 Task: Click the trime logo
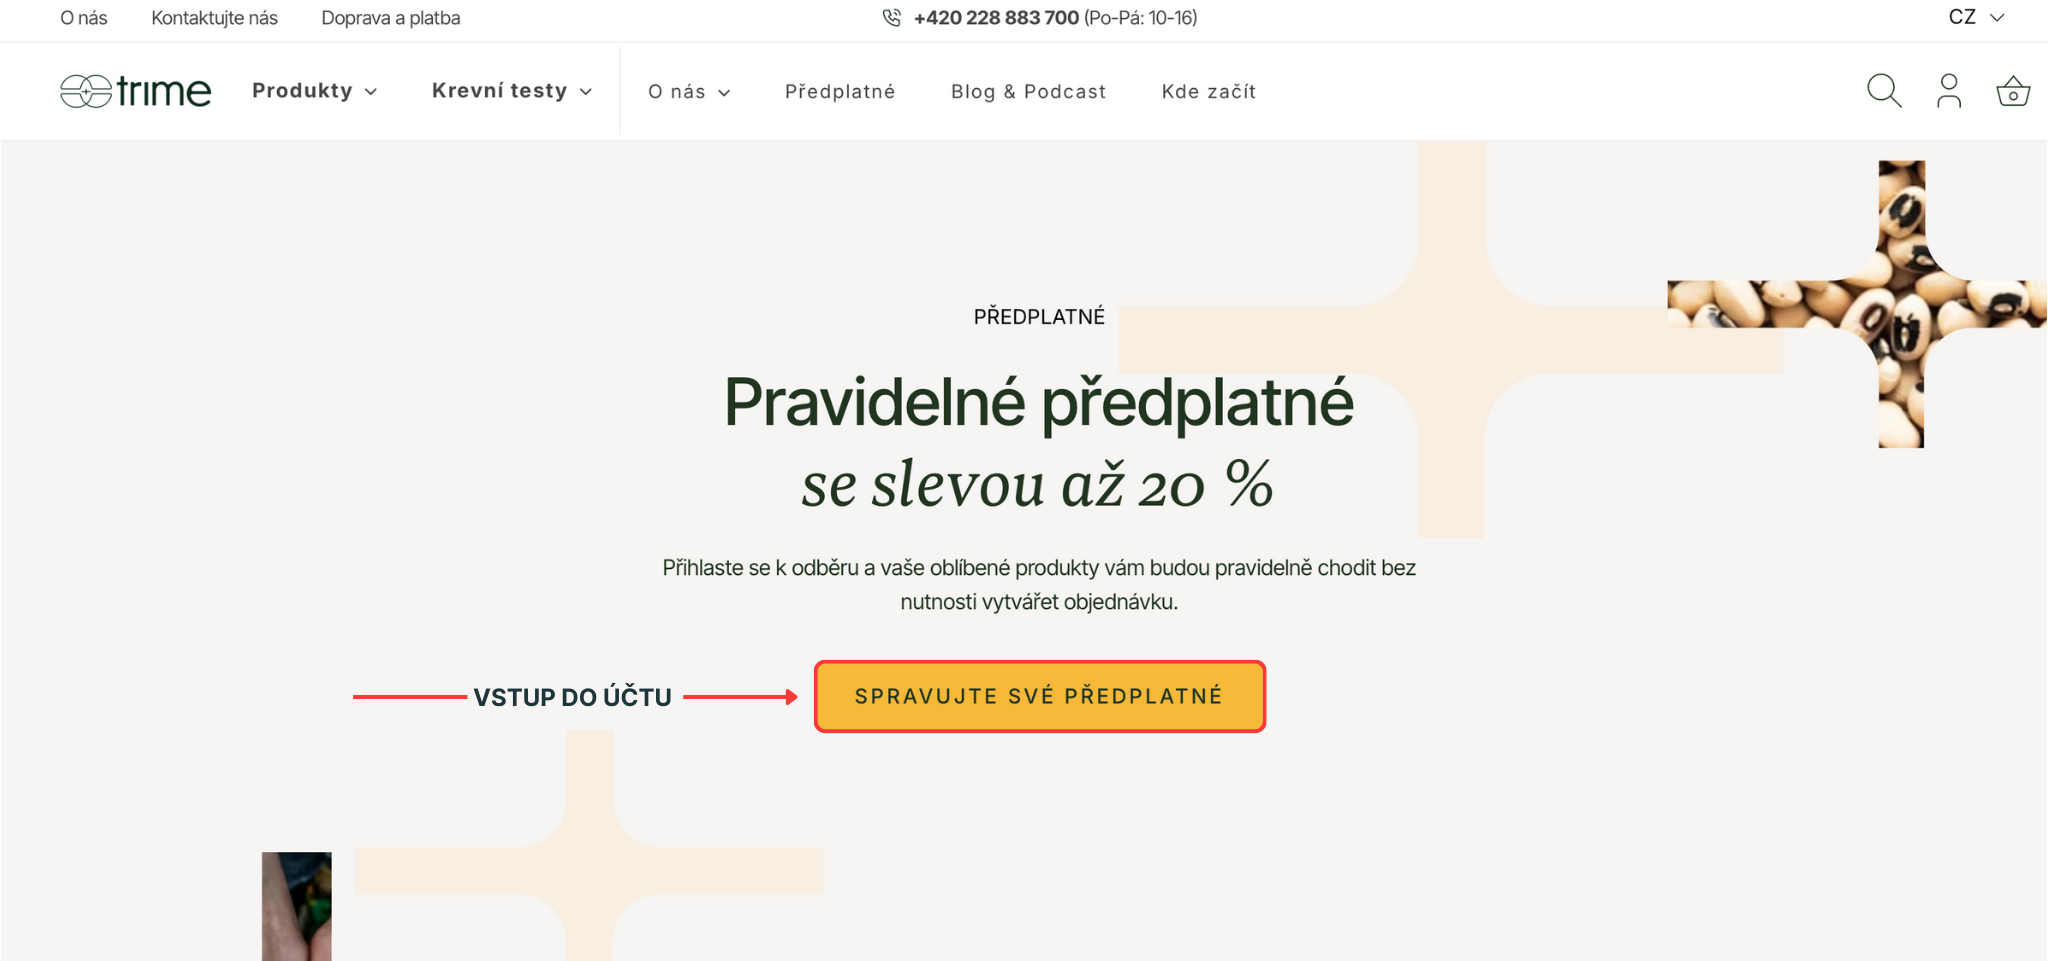pyautogui.click(x=136, y=91)
